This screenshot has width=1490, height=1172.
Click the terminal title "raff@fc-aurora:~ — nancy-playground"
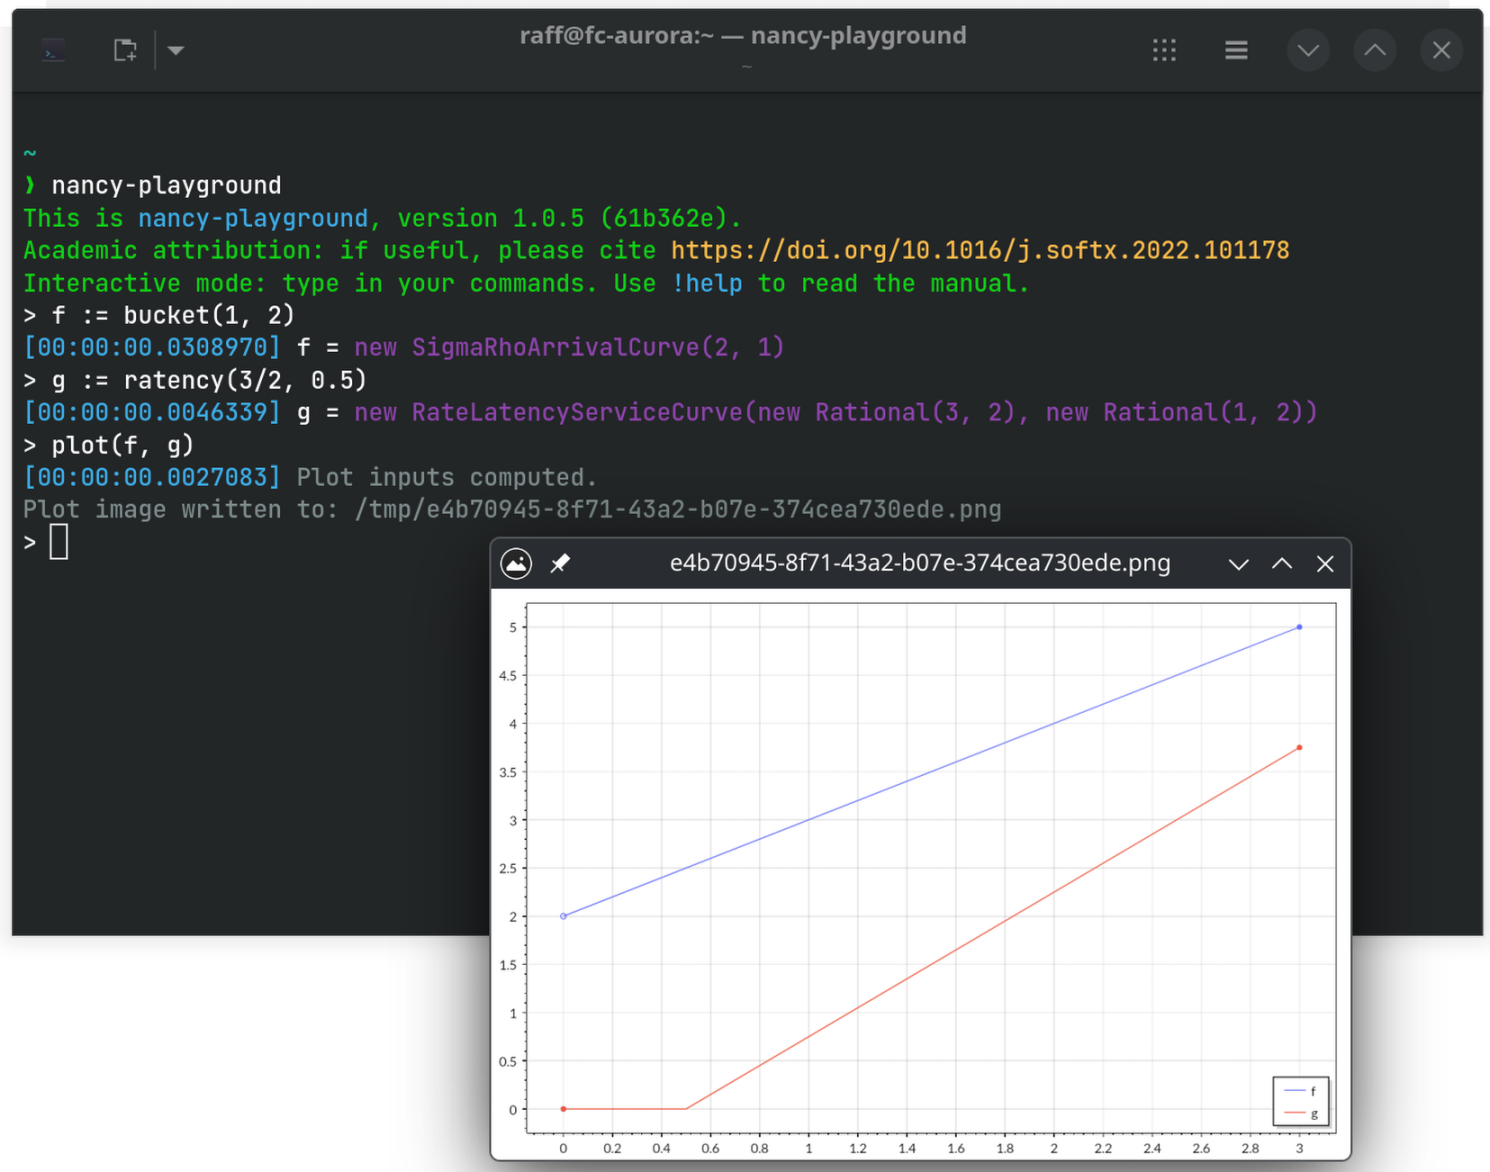coord(743,36)
